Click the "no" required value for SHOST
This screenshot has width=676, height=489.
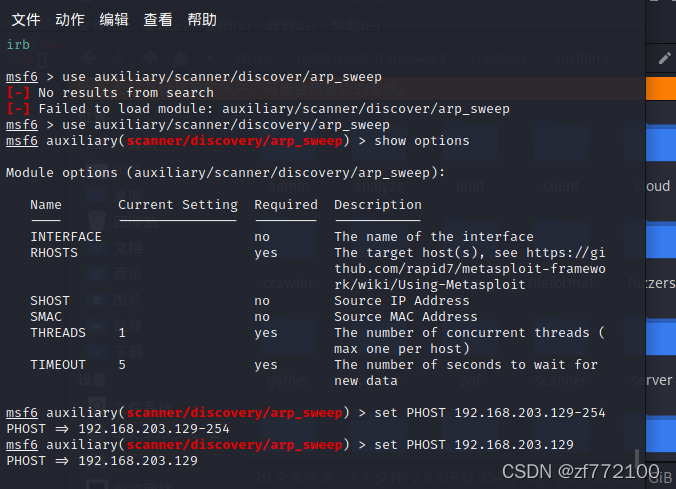point(262,301)
